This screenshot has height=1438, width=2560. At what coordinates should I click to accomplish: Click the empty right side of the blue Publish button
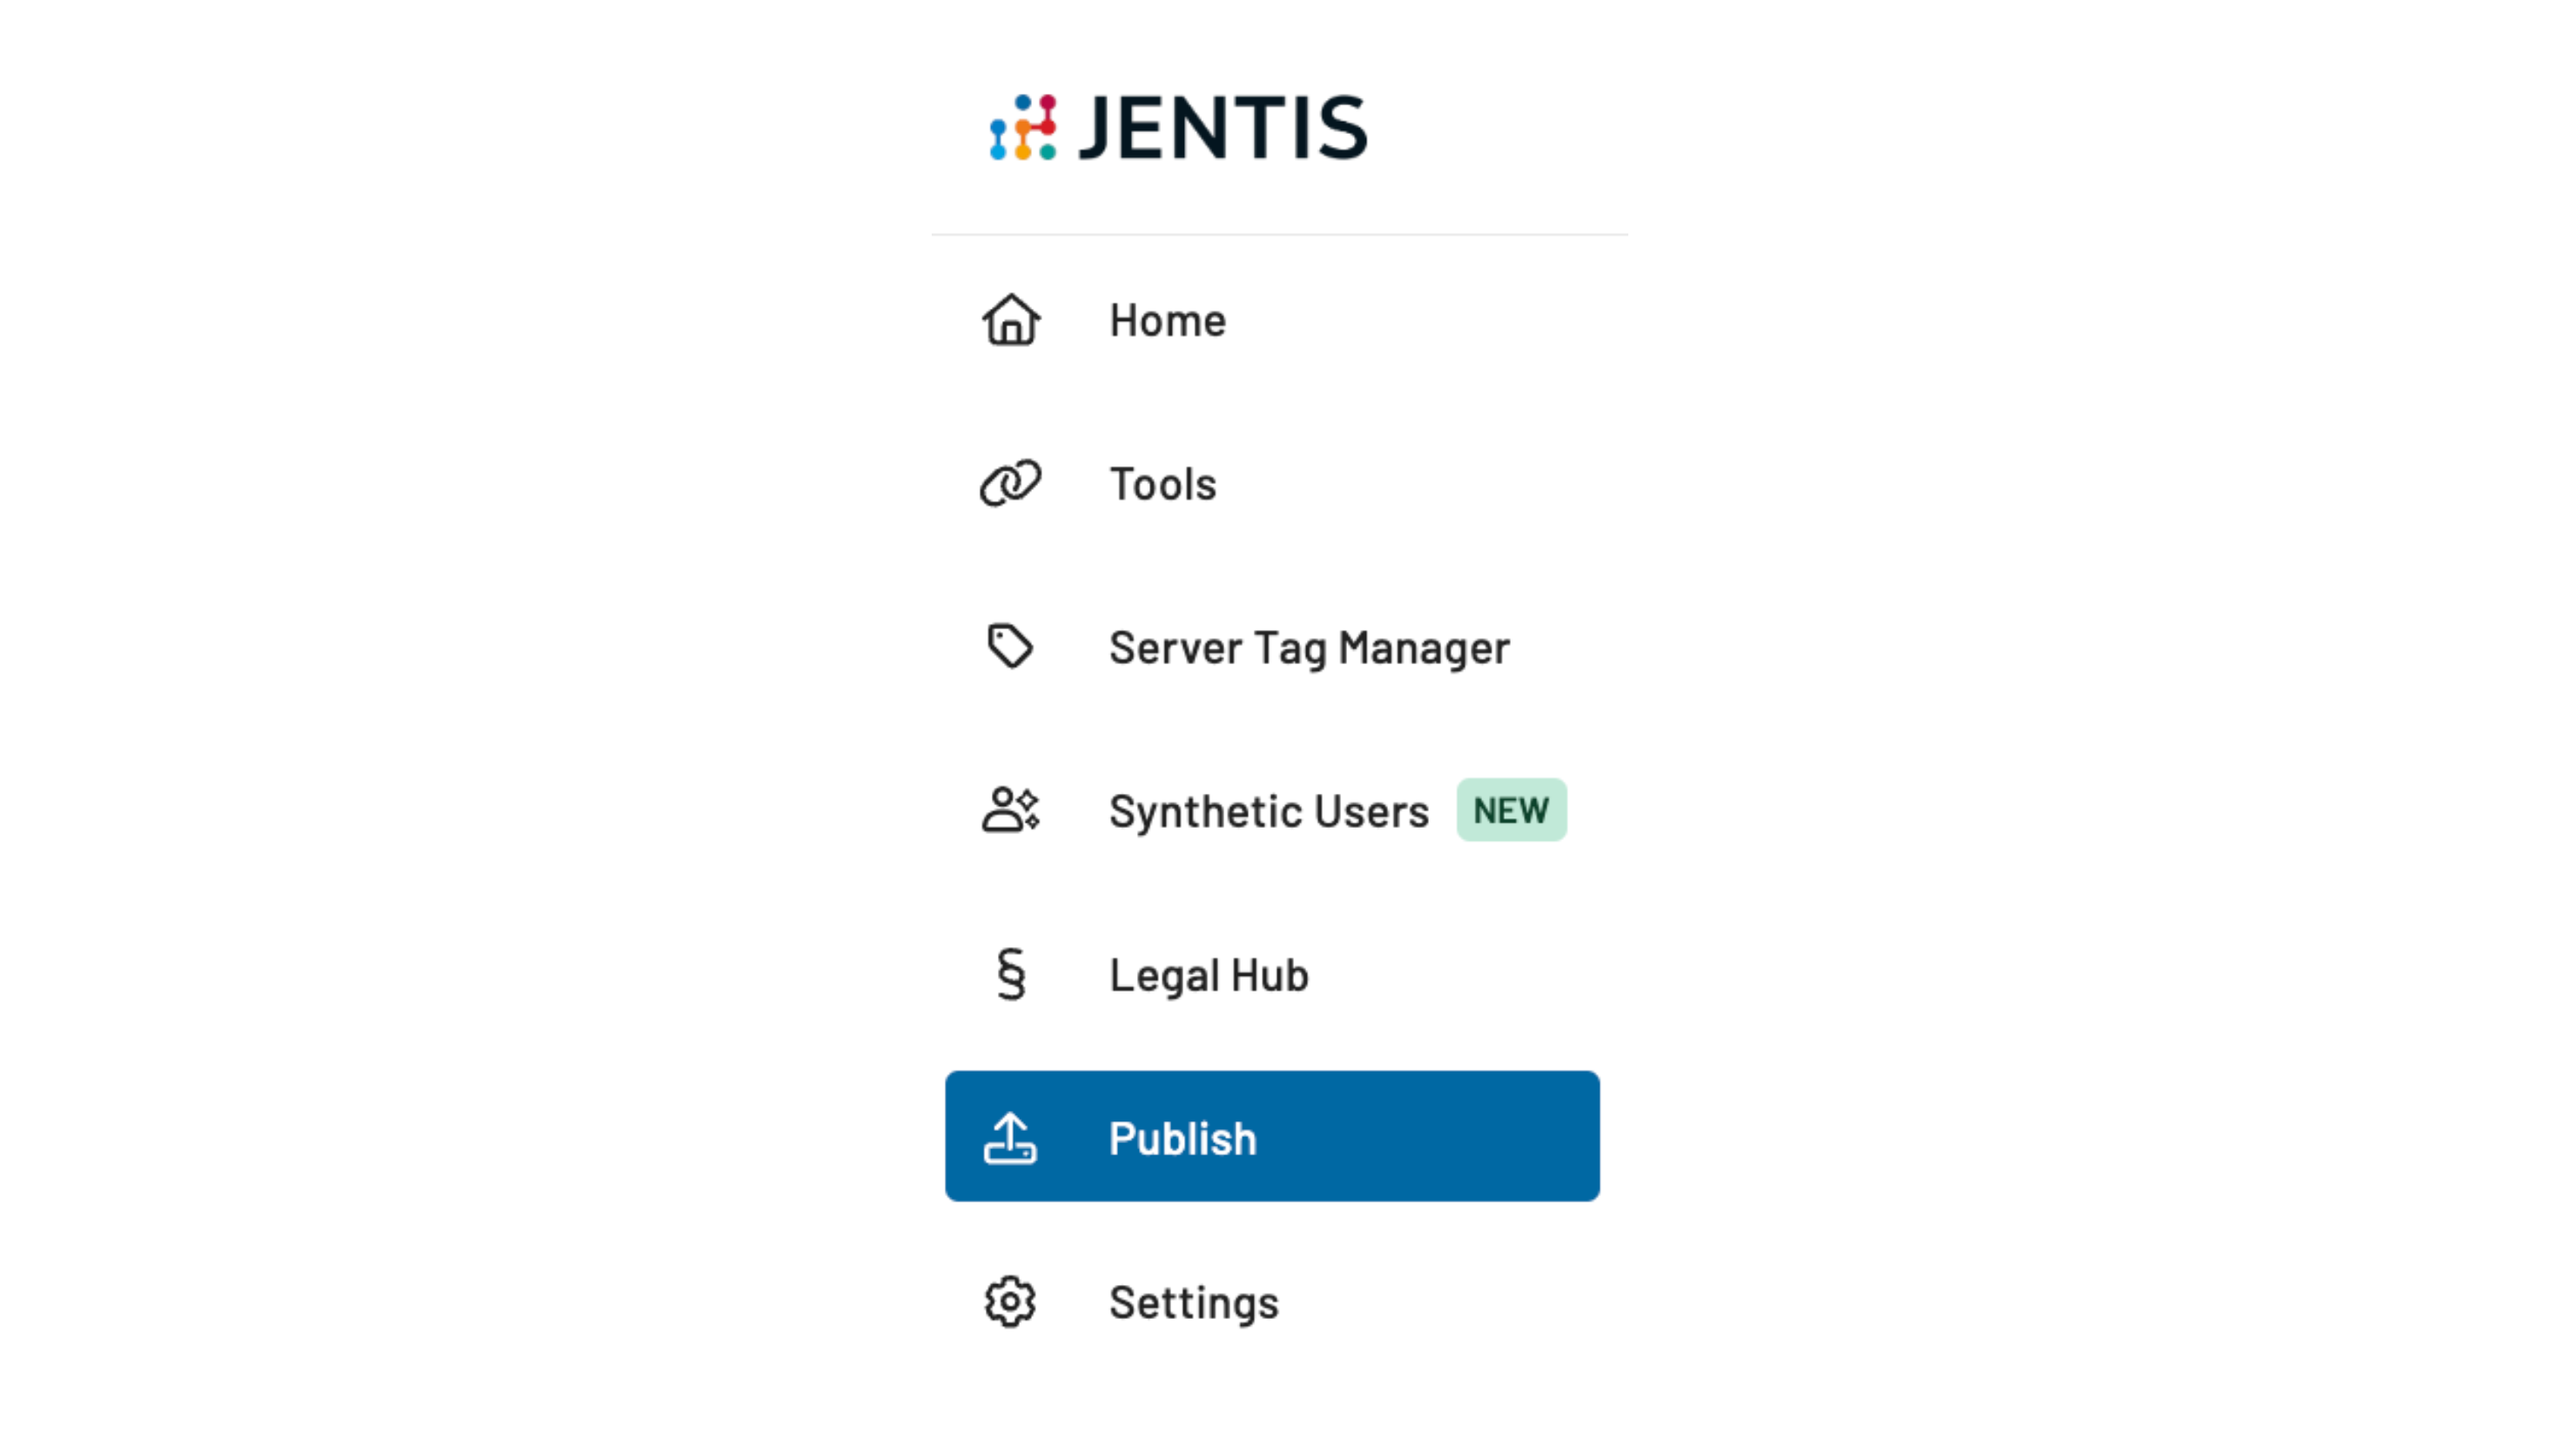(1450, 1136)
